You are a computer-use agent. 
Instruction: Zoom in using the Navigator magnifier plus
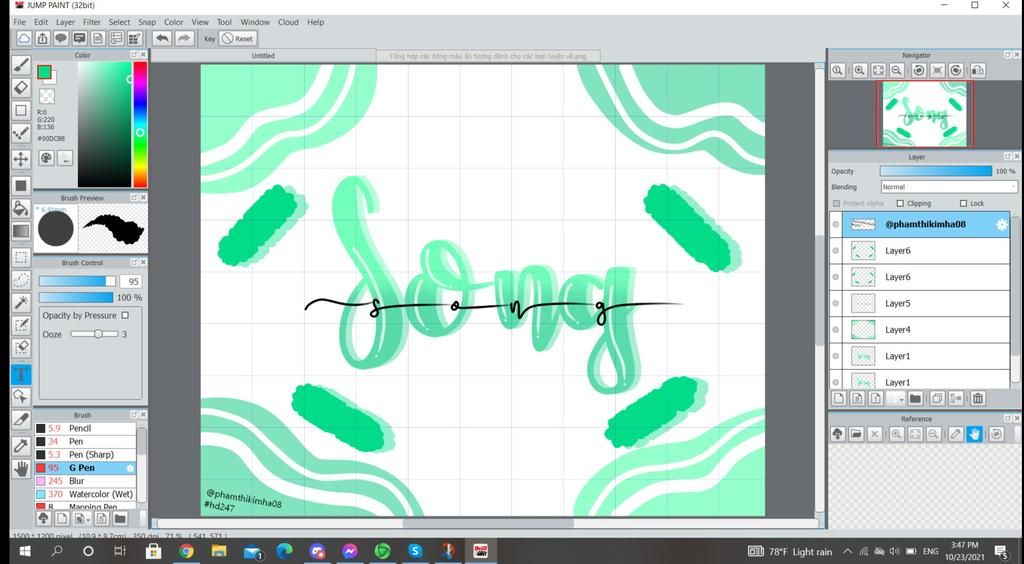[x=859, y=70]
